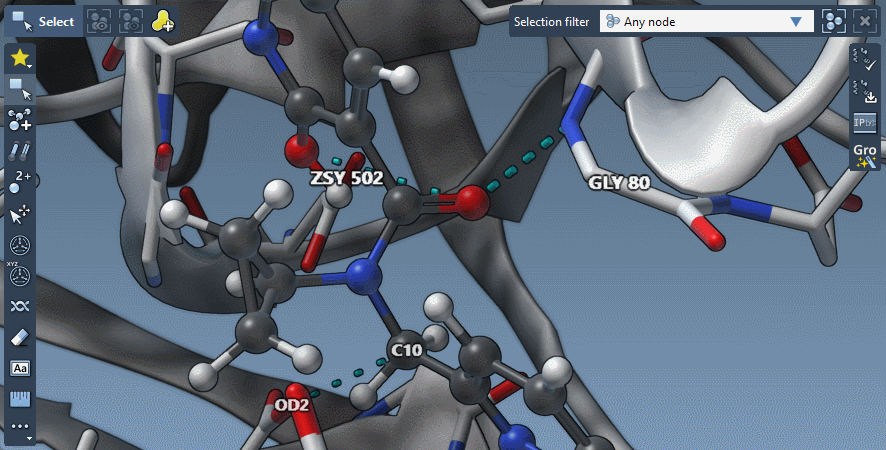This screenshot has height=450, width=886.
Task: Choose the Aa text label tool
Action: [20, 368]
